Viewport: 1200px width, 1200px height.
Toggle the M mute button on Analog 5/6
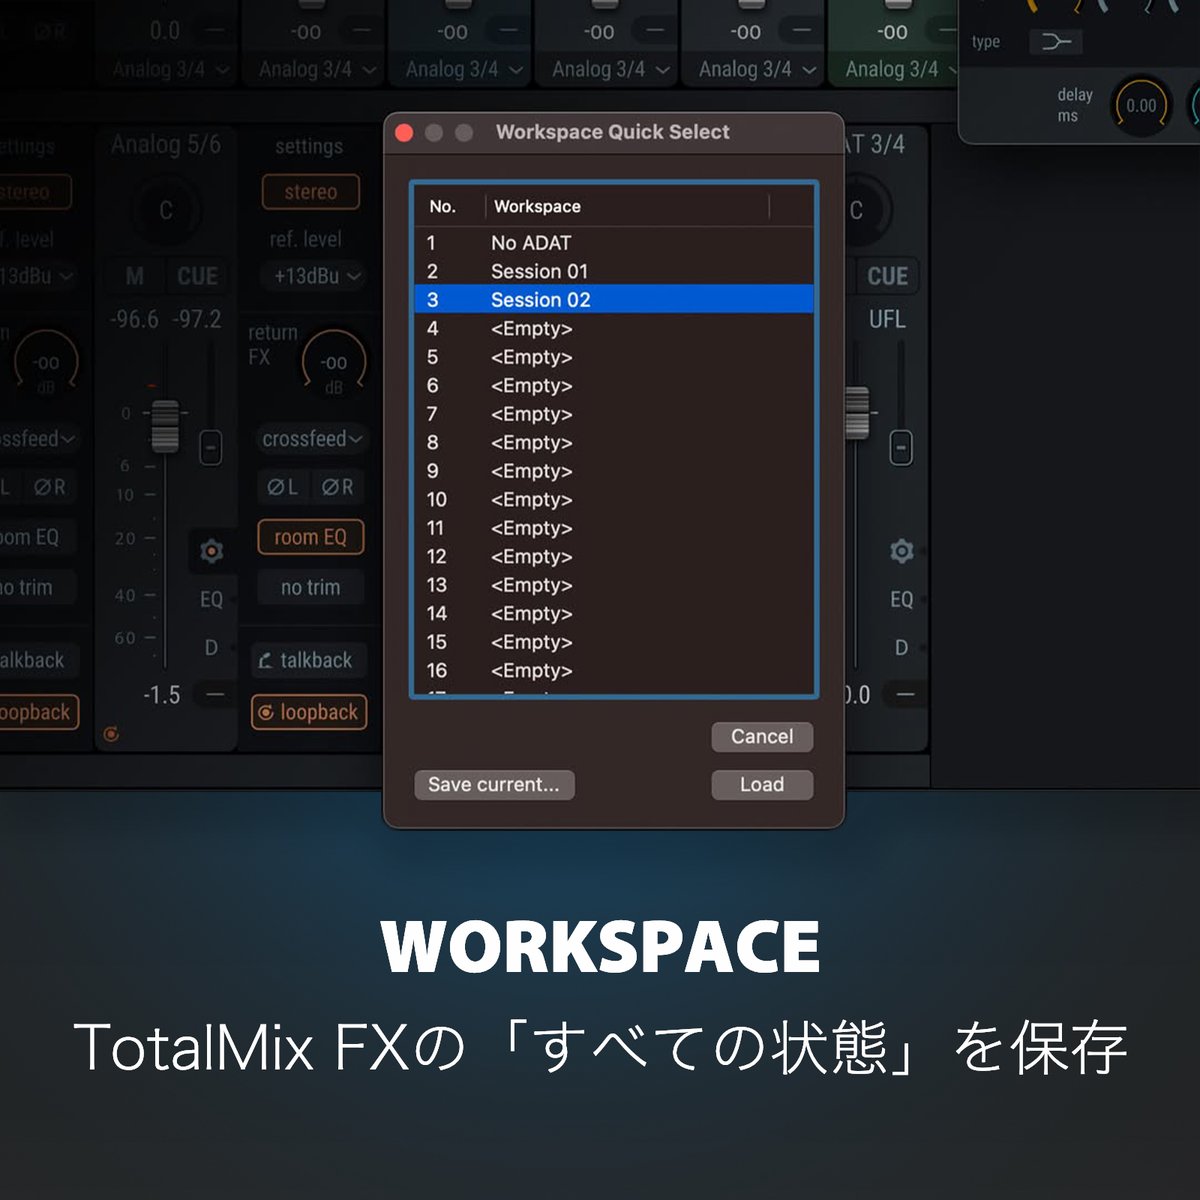pos(134,276)
